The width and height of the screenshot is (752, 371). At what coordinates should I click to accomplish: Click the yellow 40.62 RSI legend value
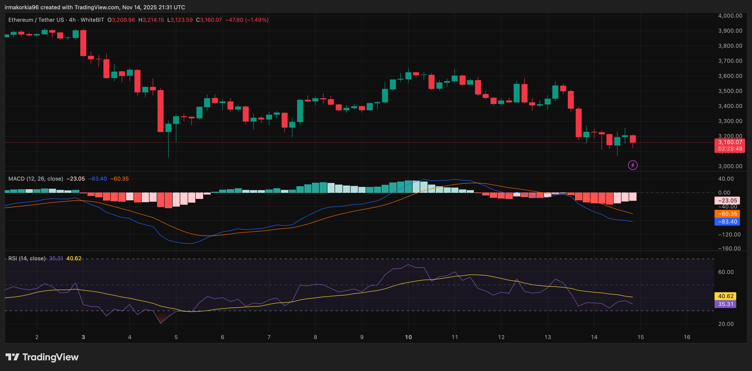(74, 259)
